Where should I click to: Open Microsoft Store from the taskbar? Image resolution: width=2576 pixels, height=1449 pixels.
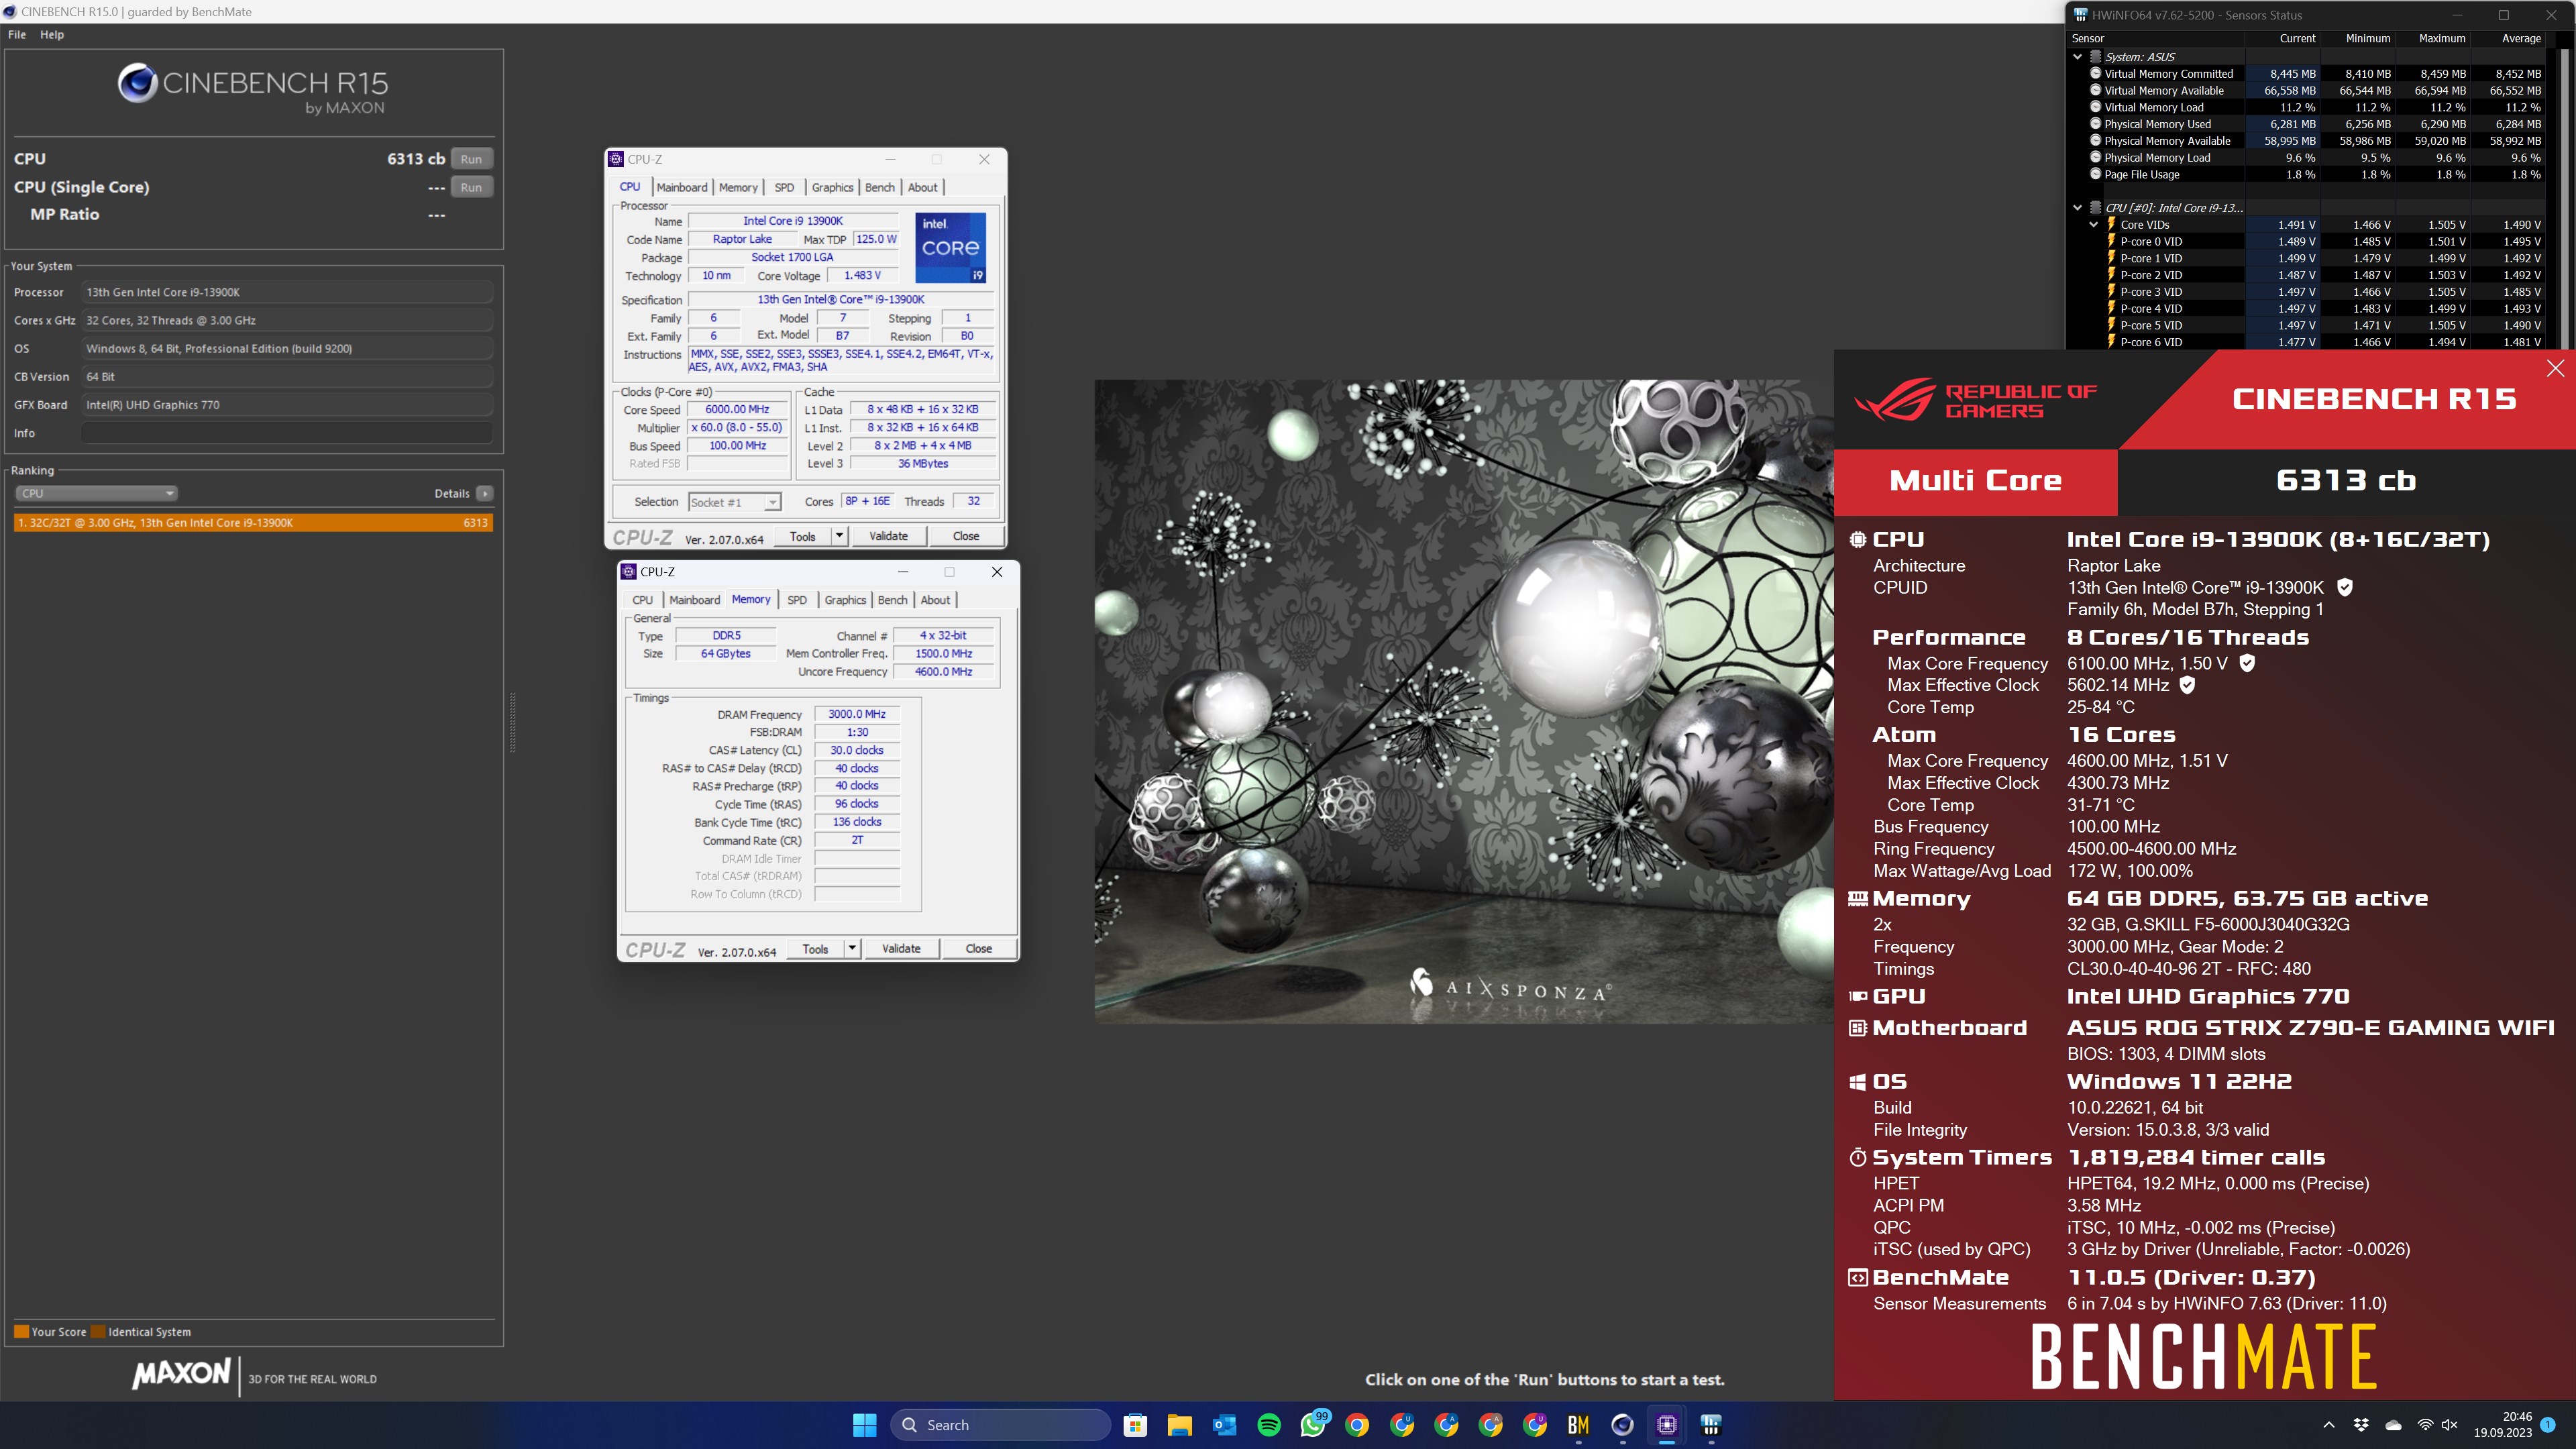tap(1135, 1425)
